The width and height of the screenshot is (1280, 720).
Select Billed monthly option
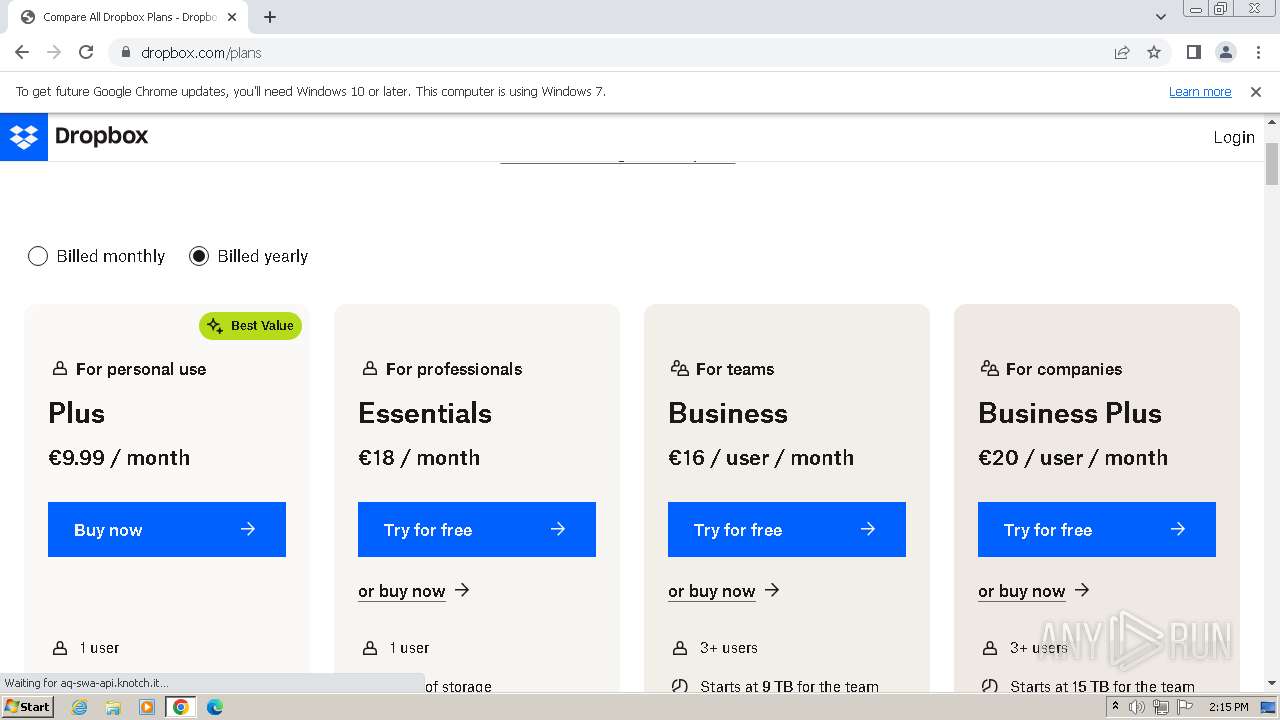97,256
